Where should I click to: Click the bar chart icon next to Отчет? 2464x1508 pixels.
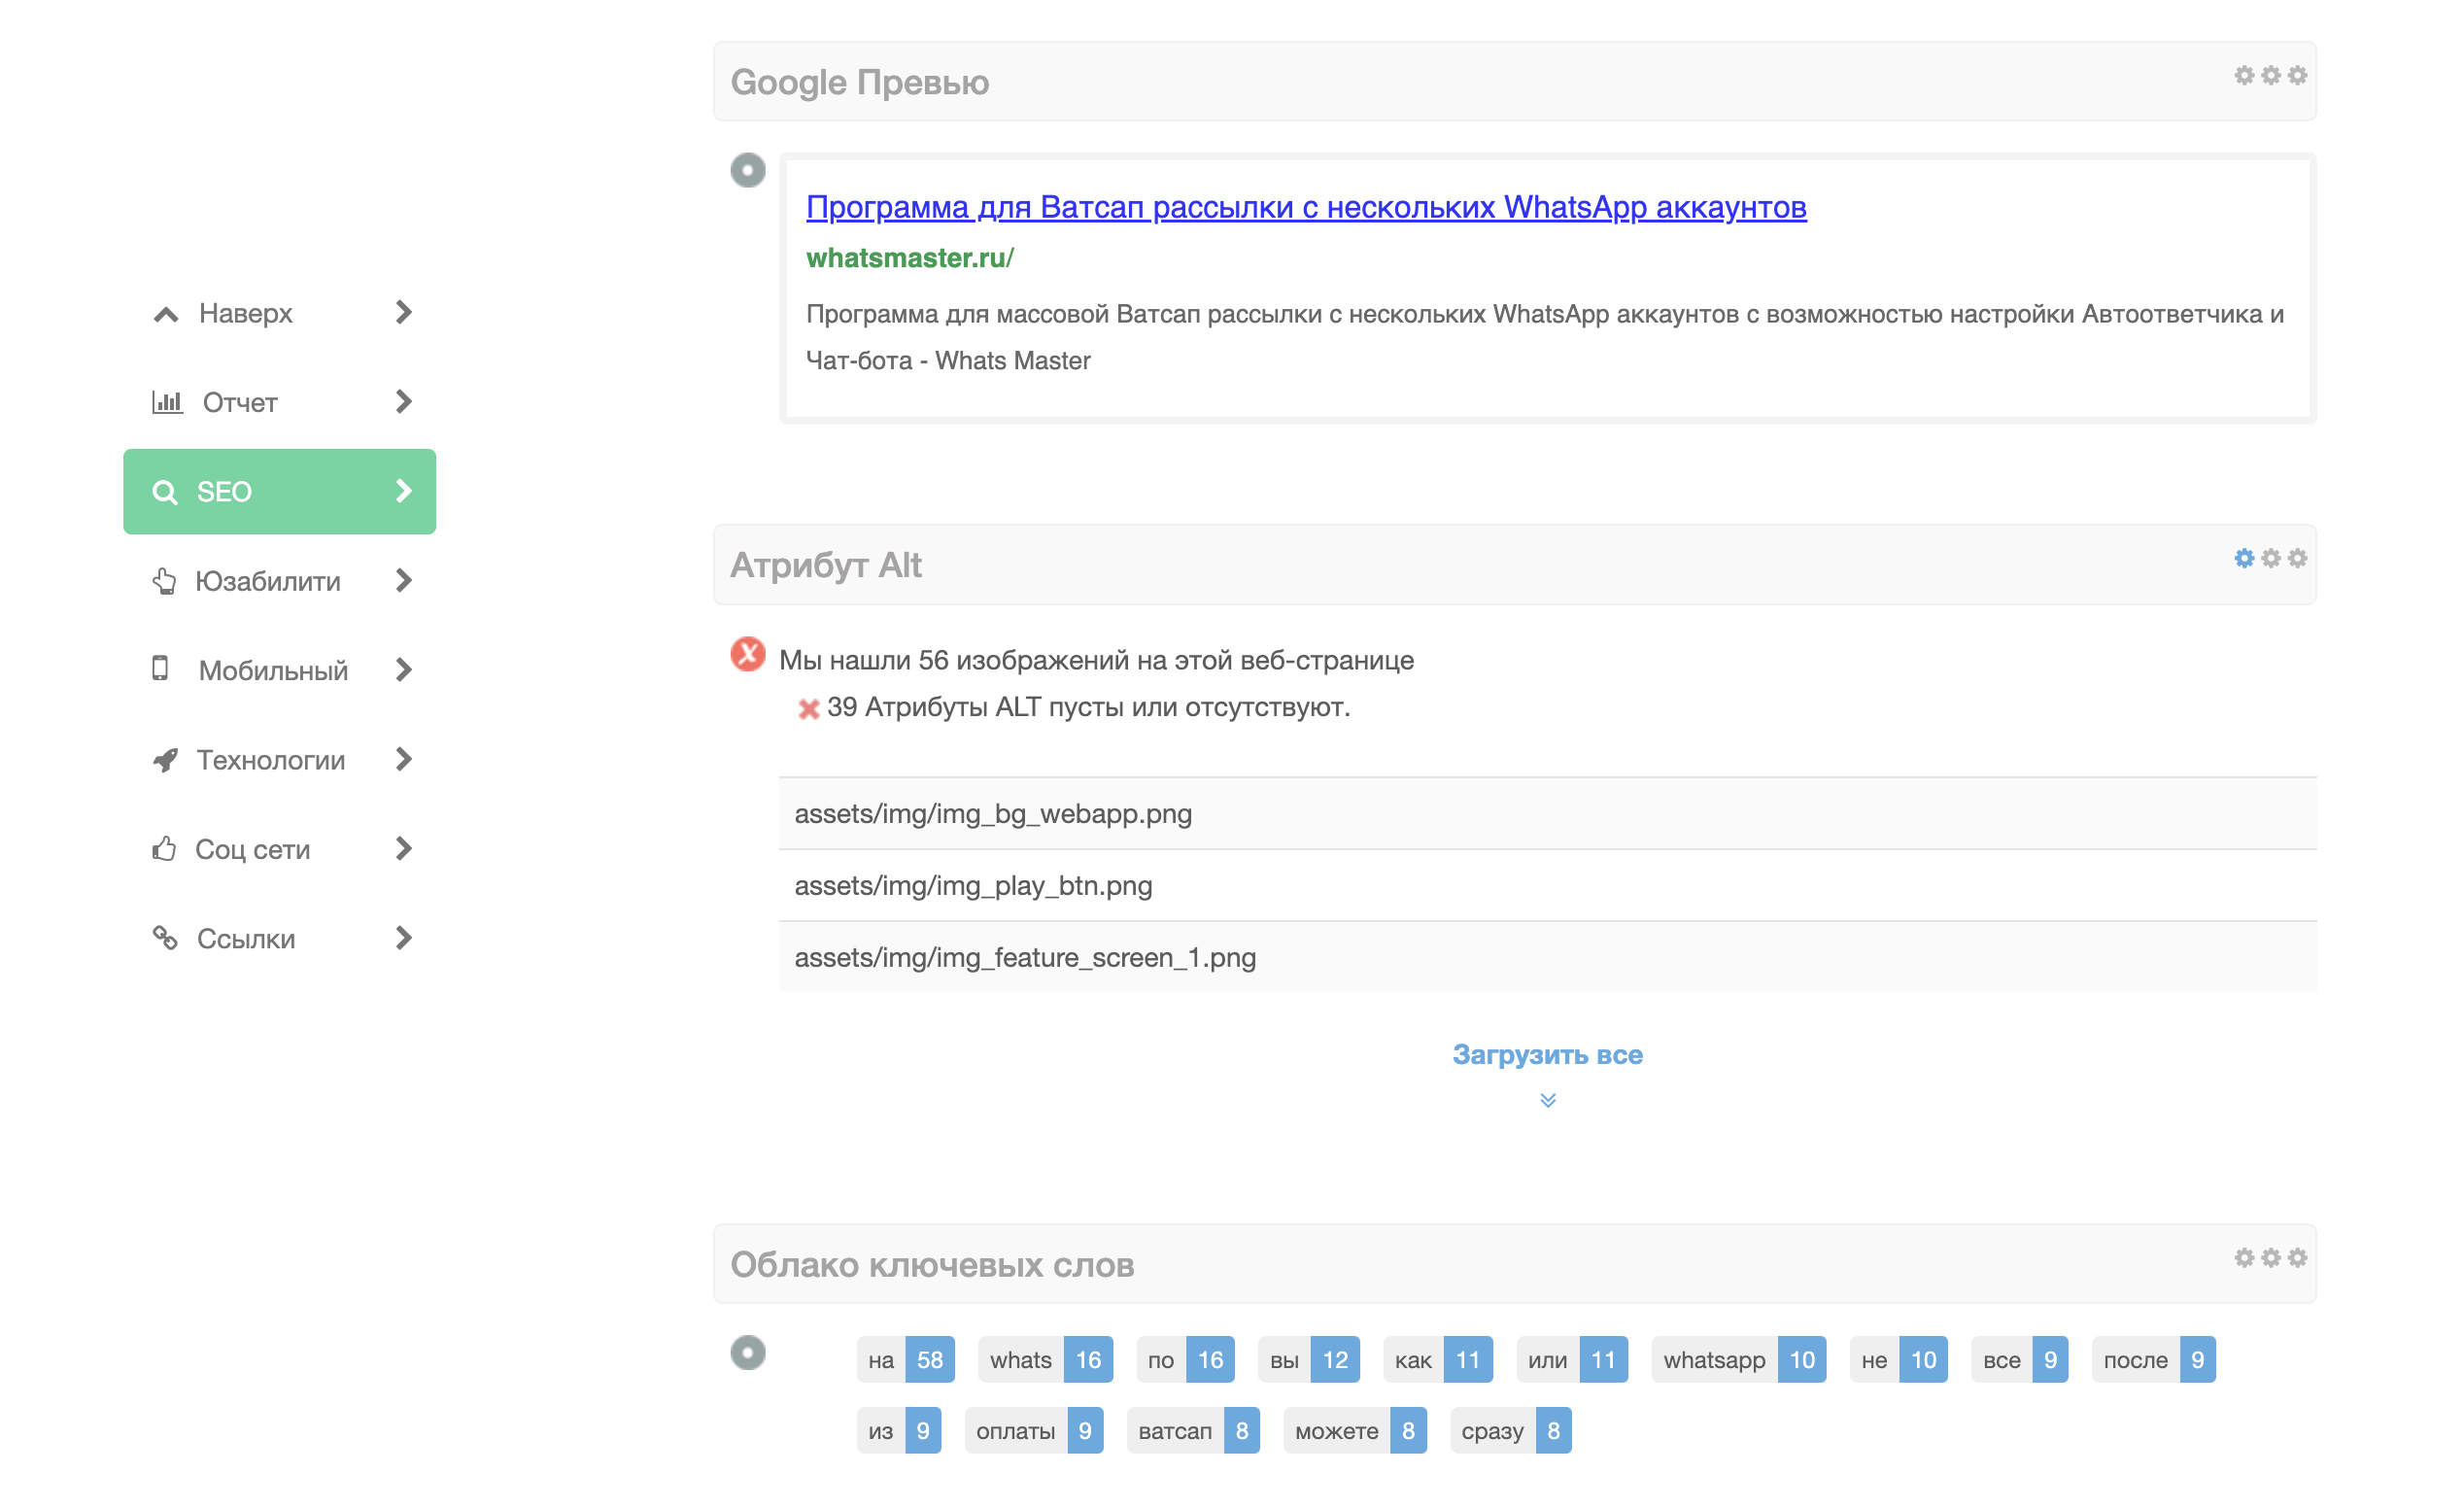click(167, 402)
